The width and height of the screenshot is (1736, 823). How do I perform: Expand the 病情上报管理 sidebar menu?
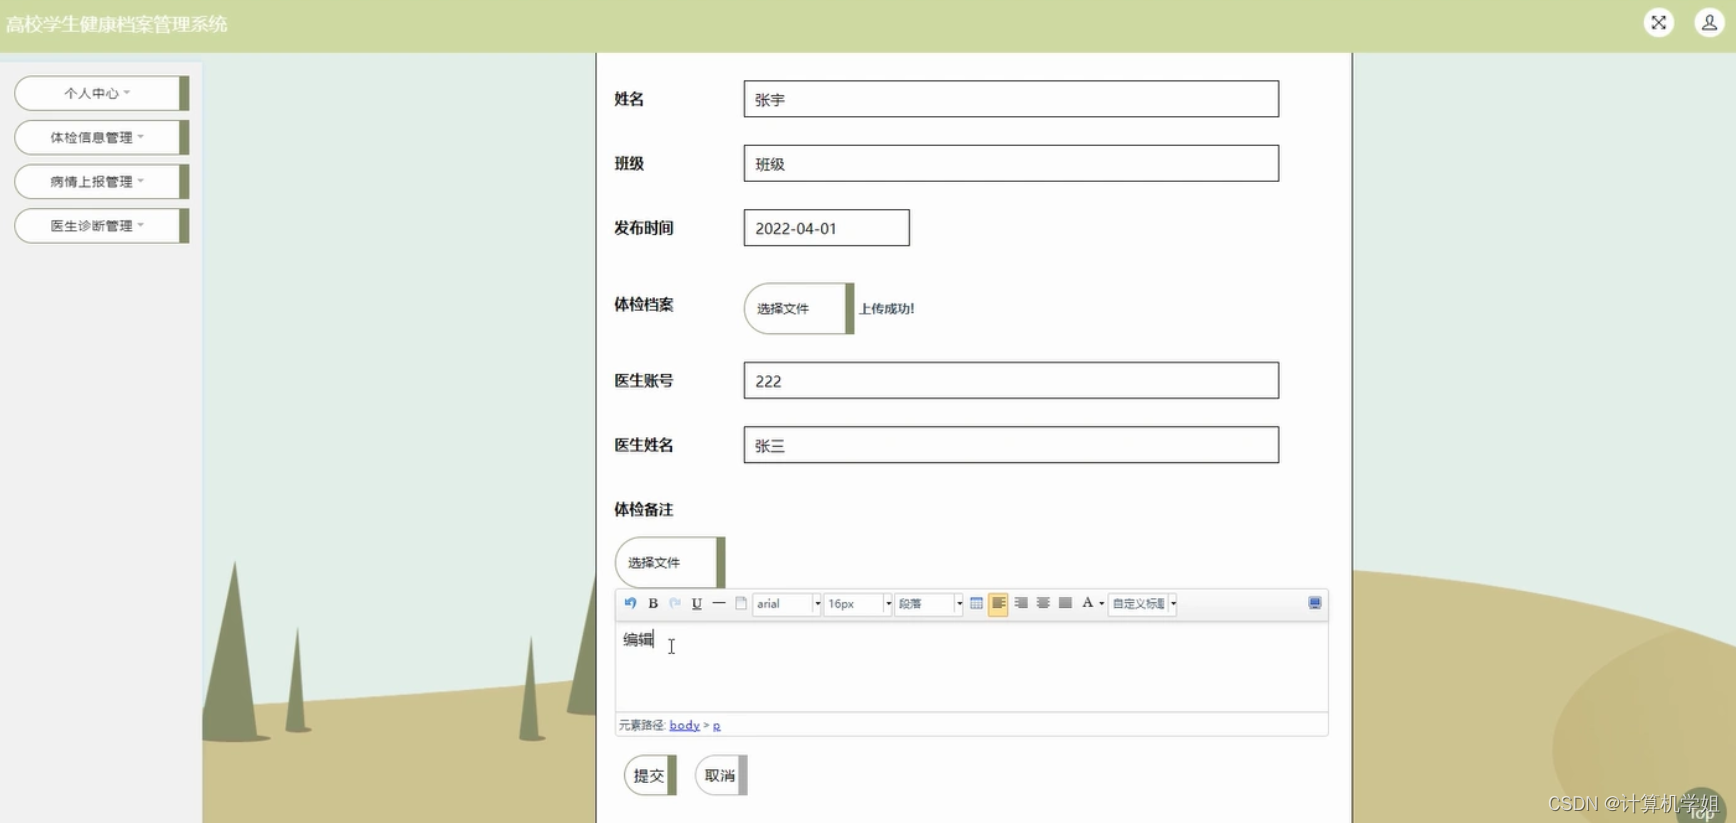[x=101, y=181]
